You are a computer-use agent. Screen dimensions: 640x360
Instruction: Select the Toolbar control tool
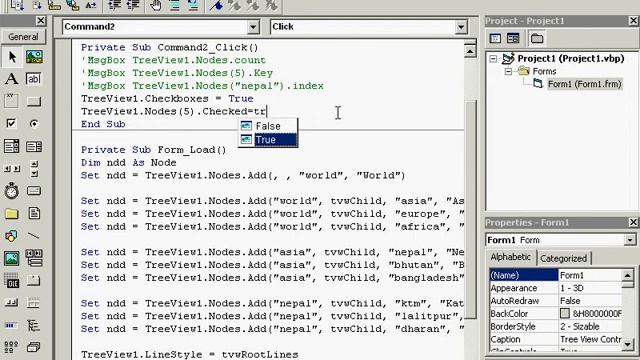click(11, 303)
